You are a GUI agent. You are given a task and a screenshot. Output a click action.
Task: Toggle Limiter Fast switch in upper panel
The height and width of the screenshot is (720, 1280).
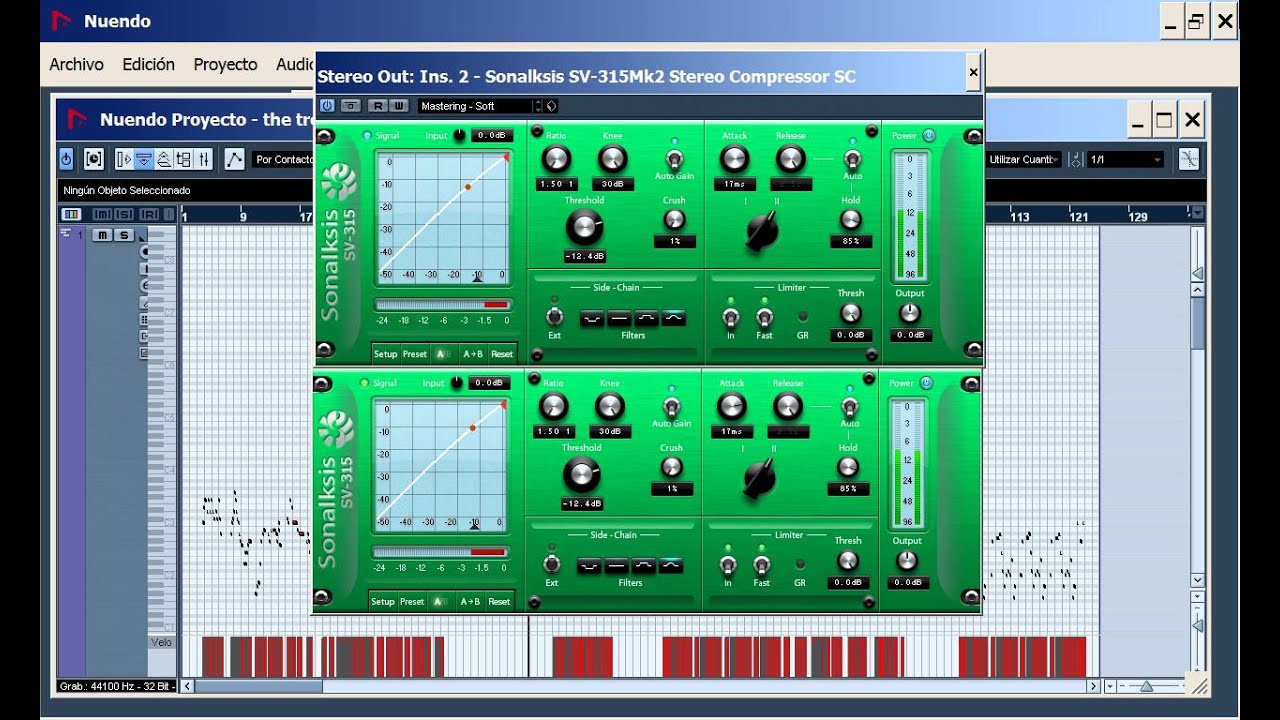pyautogui.click(x=764, y=318)
